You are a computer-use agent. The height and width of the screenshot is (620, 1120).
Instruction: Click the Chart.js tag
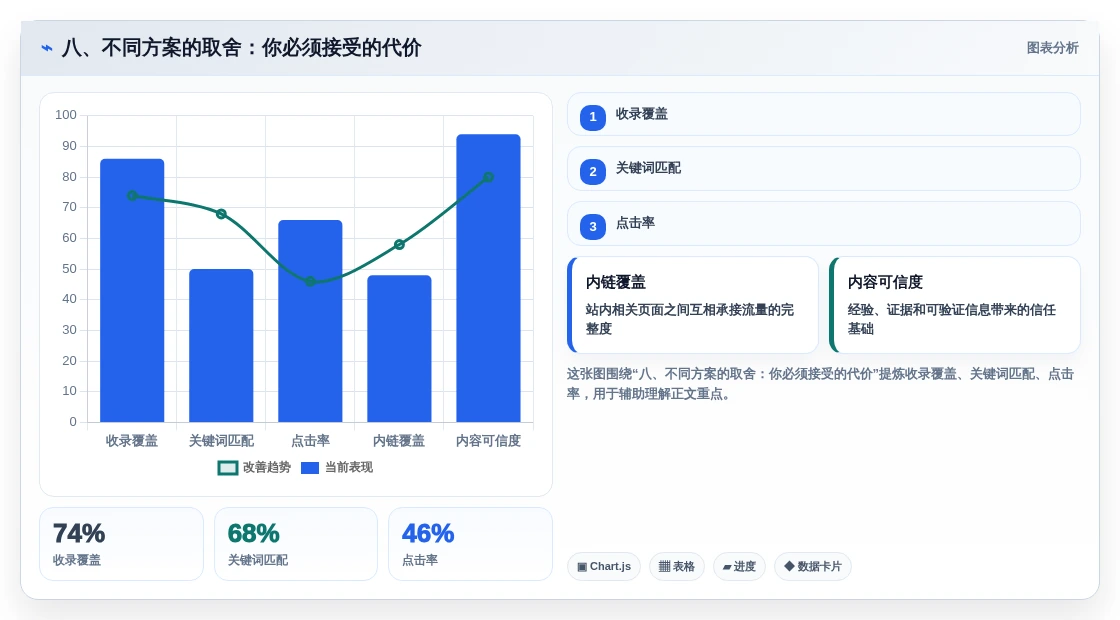pyautogui.click(x=604, y=566)
